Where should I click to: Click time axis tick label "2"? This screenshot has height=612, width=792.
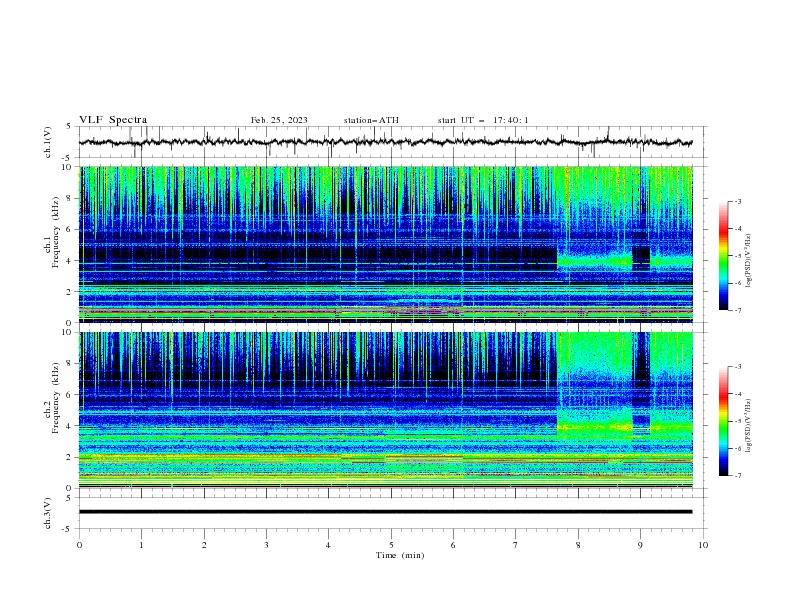pyautogui.click(x=204, y=545)
